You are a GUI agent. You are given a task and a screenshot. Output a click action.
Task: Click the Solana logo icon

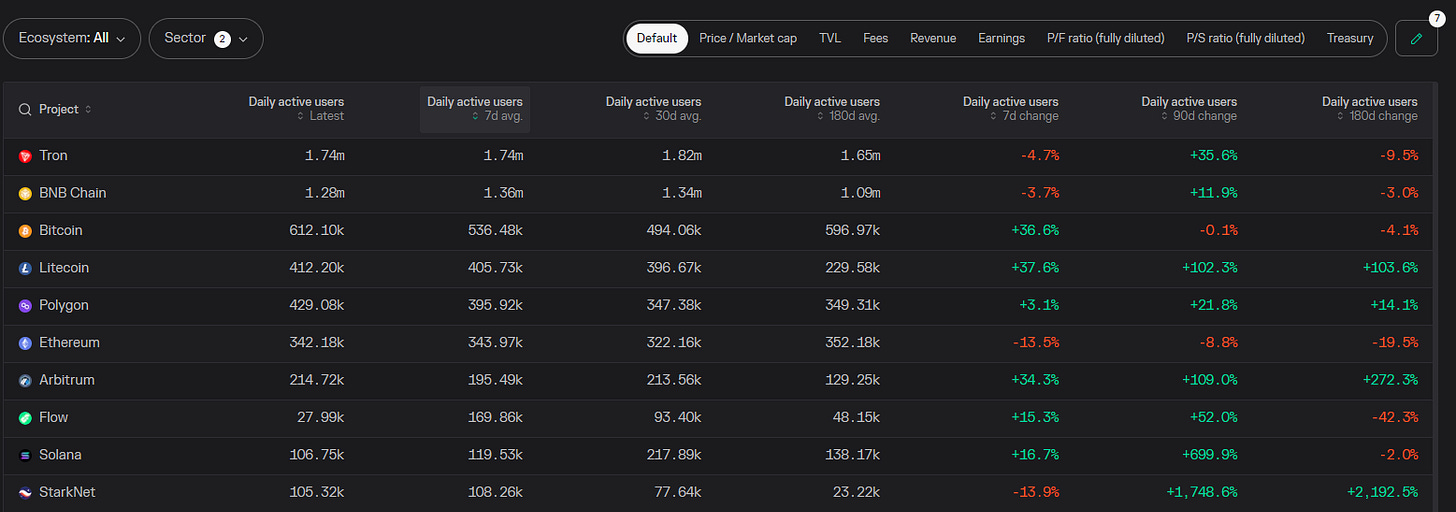tap(25, 455)
